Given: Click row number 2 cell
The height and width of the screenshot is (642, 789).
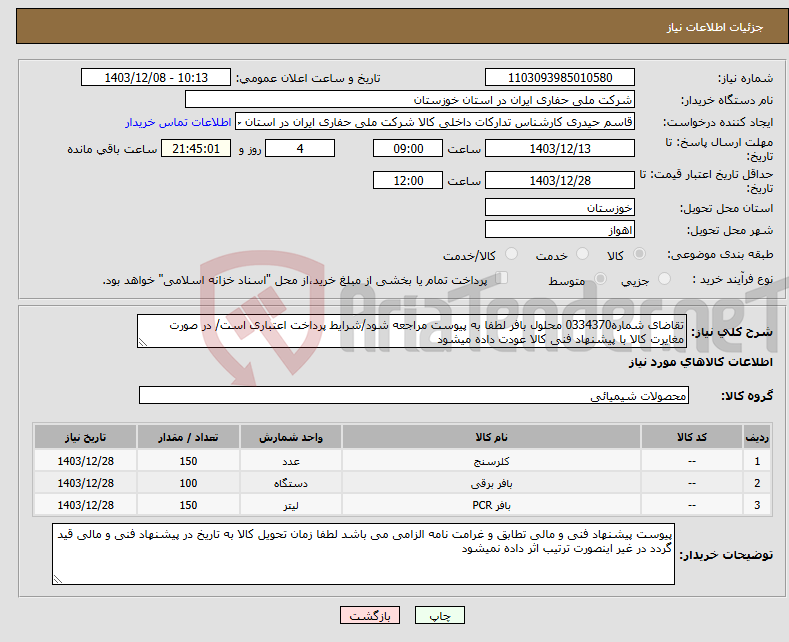Looking at the screenshot, I should pos(757,483).
